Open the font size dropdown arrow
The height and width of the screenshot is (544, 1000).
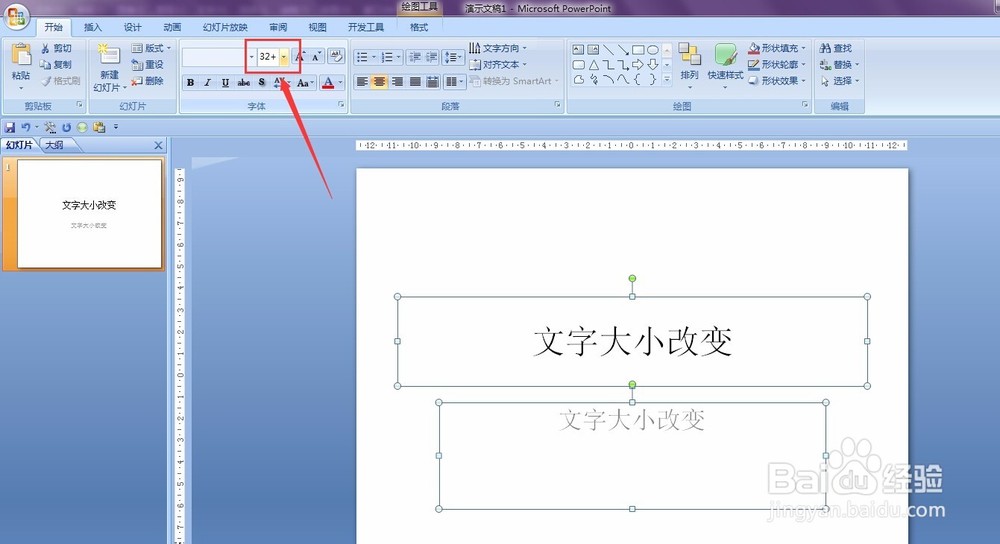[x=284, y=57]
